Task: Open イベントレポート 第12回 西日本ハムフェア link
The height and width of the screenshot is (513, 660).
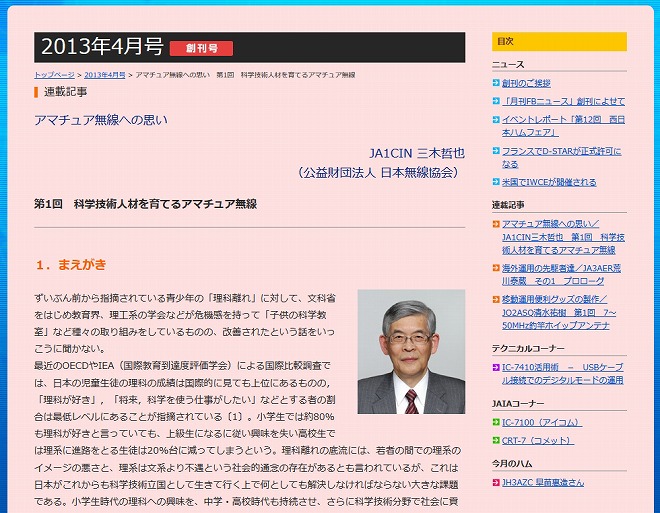Action: [563, 126]
